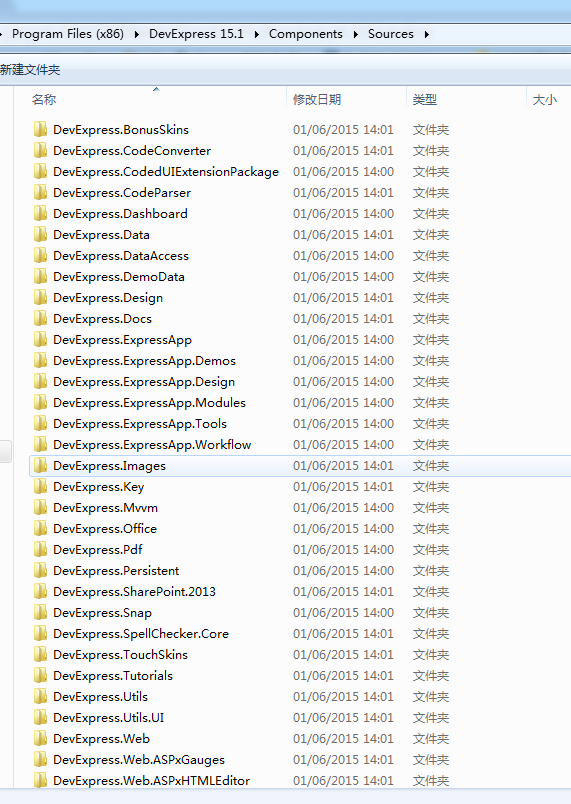
Task: Click the DevExpress.Images folder icon
Action: click(x=40, y=466)
